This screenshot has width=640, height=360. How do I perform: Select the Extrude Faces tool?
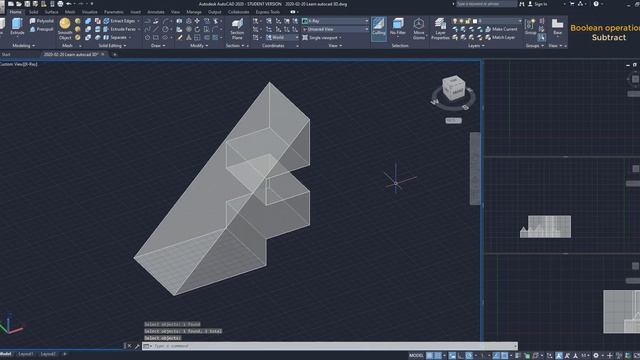pyautogui.click(x=120, y=29)
